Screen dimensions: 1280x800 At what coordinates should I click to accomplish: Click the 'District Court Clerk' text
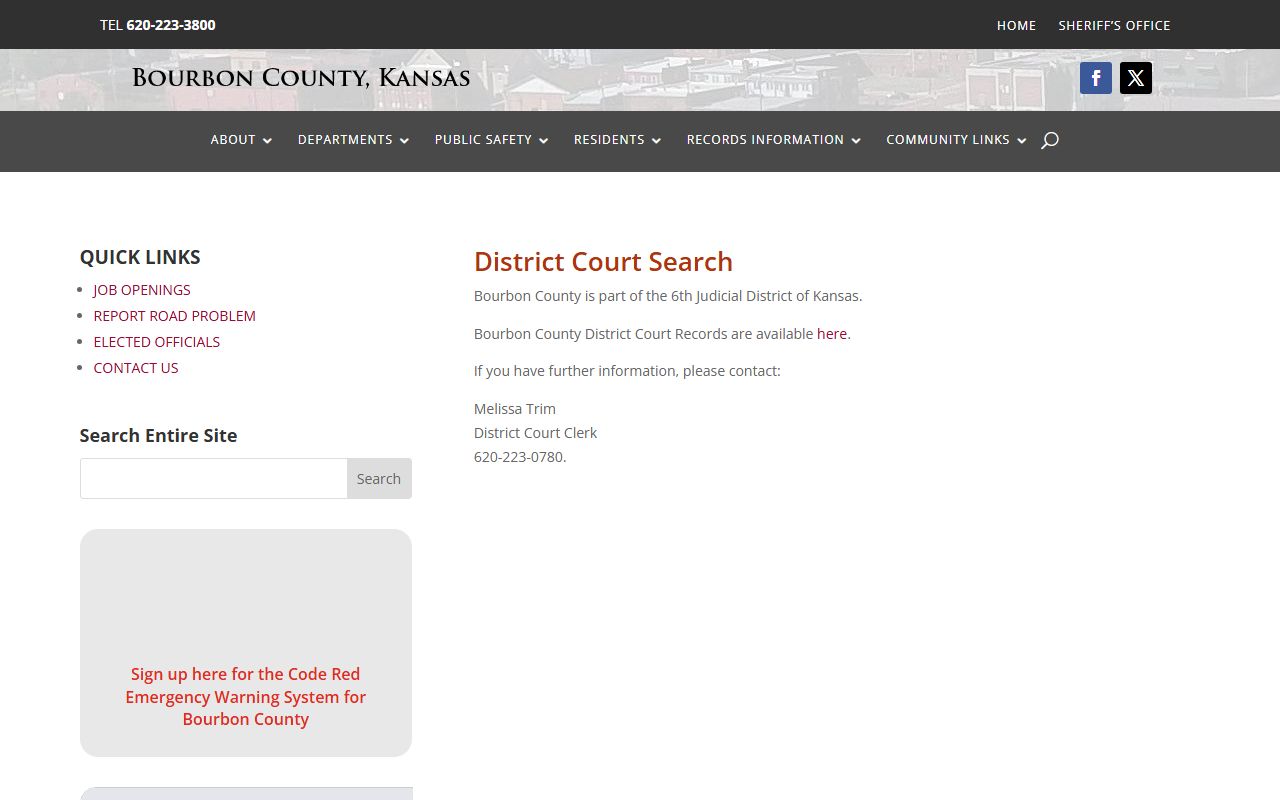[x=535, y=433]
